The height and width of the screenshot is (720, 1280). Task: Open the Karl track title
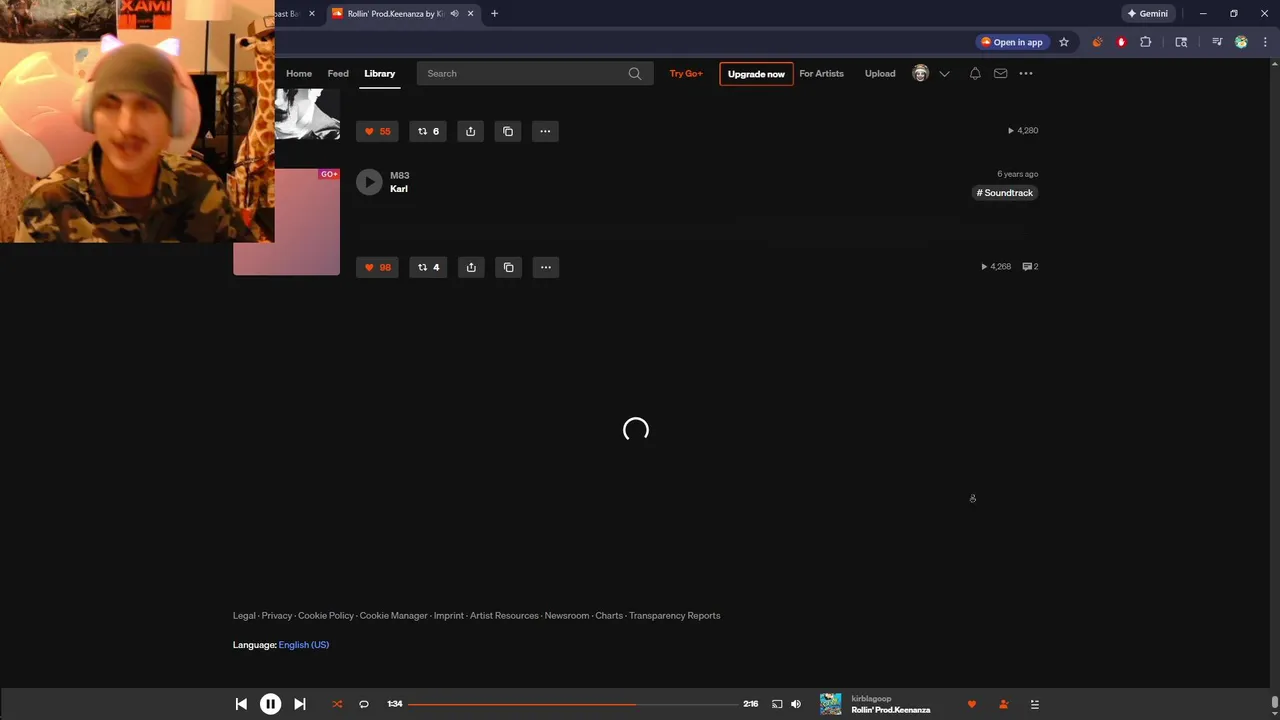[399, 188]
